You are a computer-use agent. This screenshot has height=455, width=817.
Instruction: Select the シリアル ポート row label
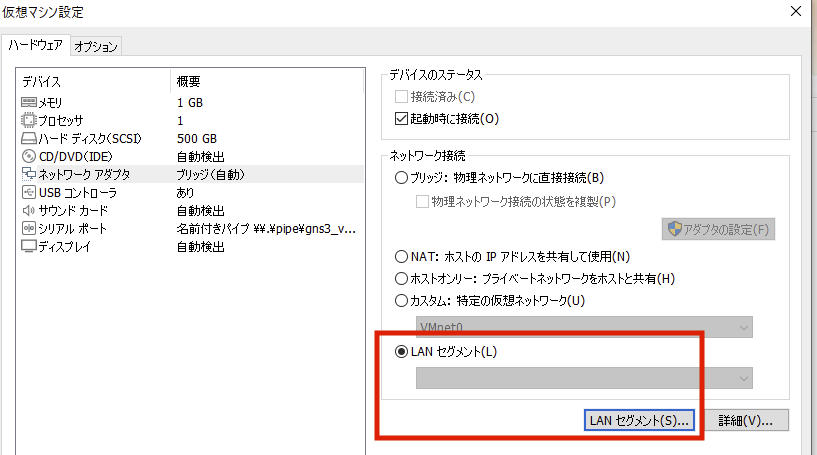click(x=72, y=228)
